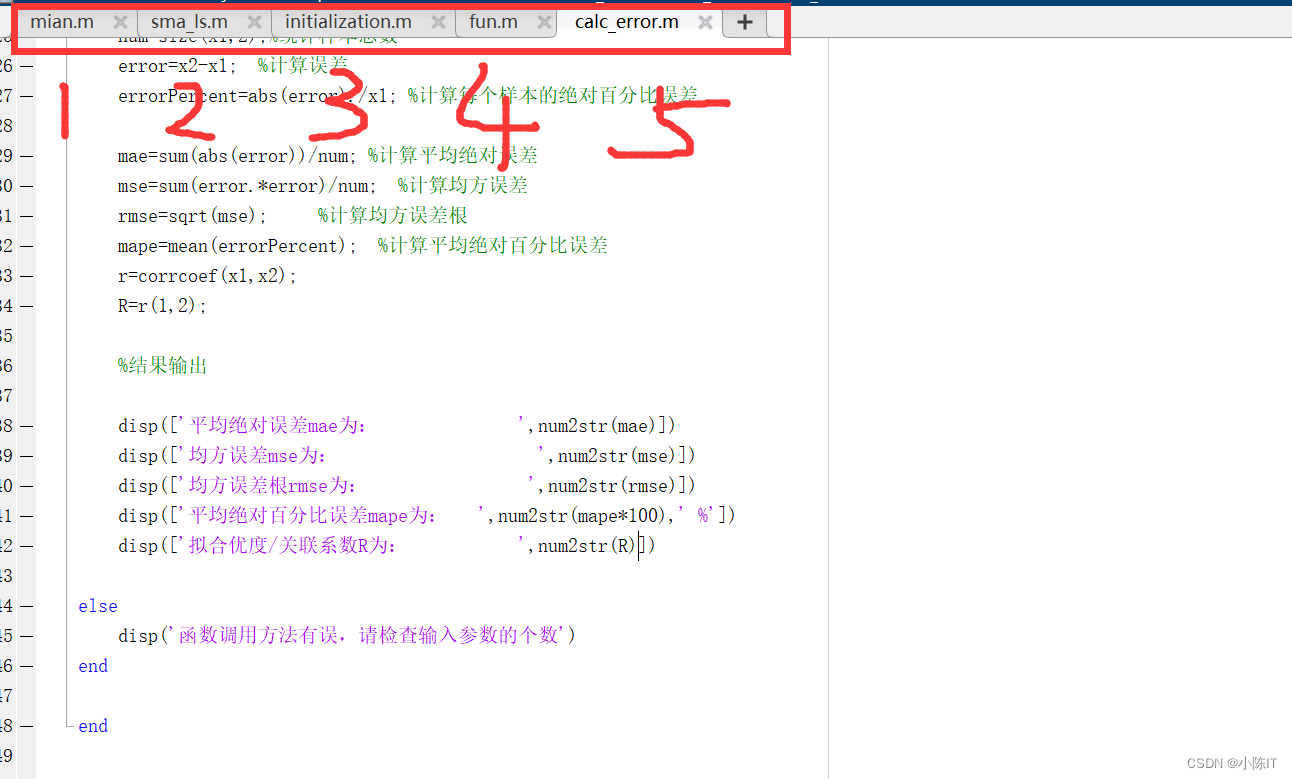Set breakpoint dash beside rmse=sqrt(mse) line

point(27,216)
